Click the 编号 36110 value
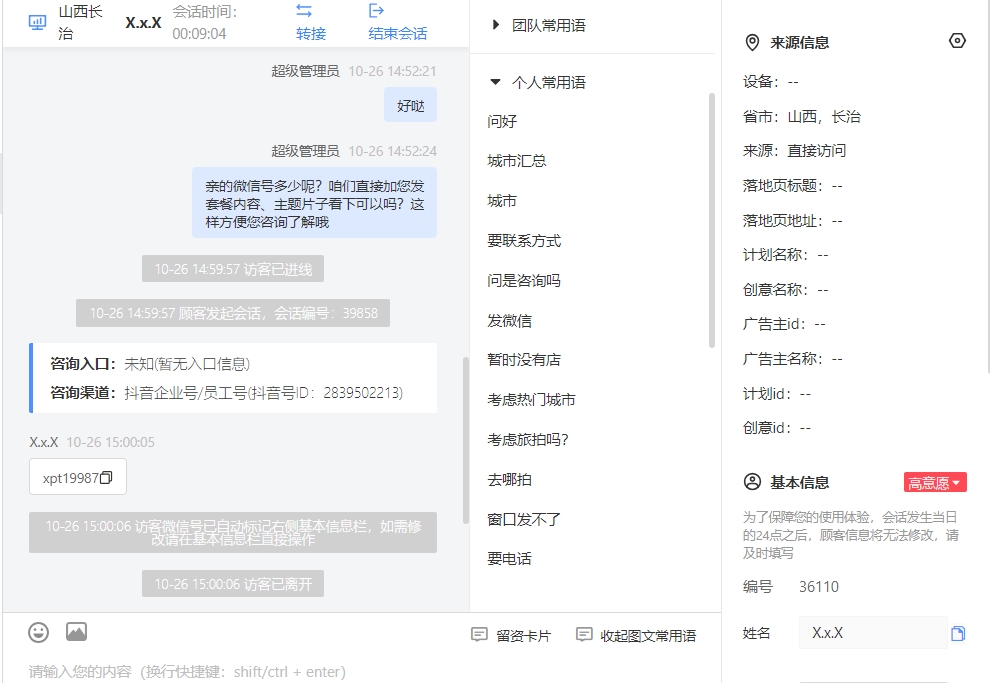Image resolution: width=990 pixels, height=683 pixels. coord(819,587)
